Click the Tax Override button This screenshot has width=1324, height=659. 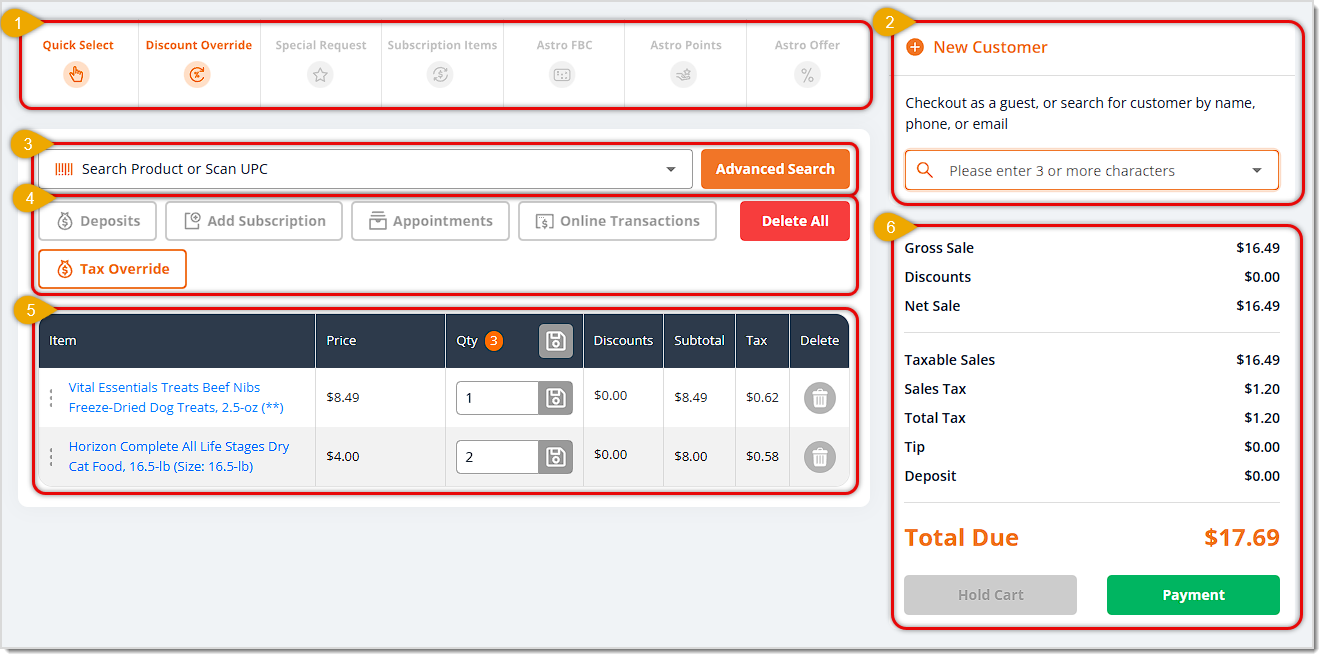click(113, 269)
